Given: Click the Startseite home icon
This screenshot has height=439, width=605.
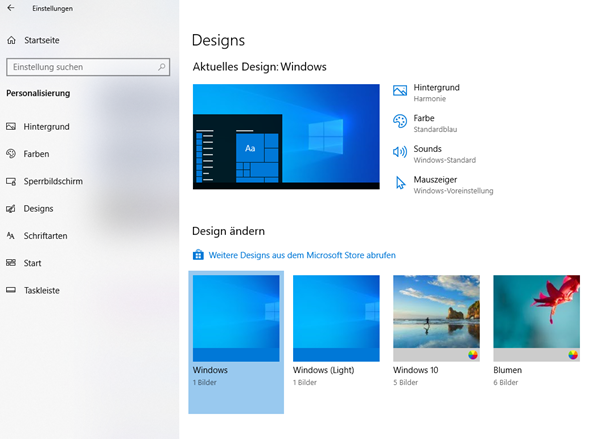Looking at the screenshot, I should 12,40.
